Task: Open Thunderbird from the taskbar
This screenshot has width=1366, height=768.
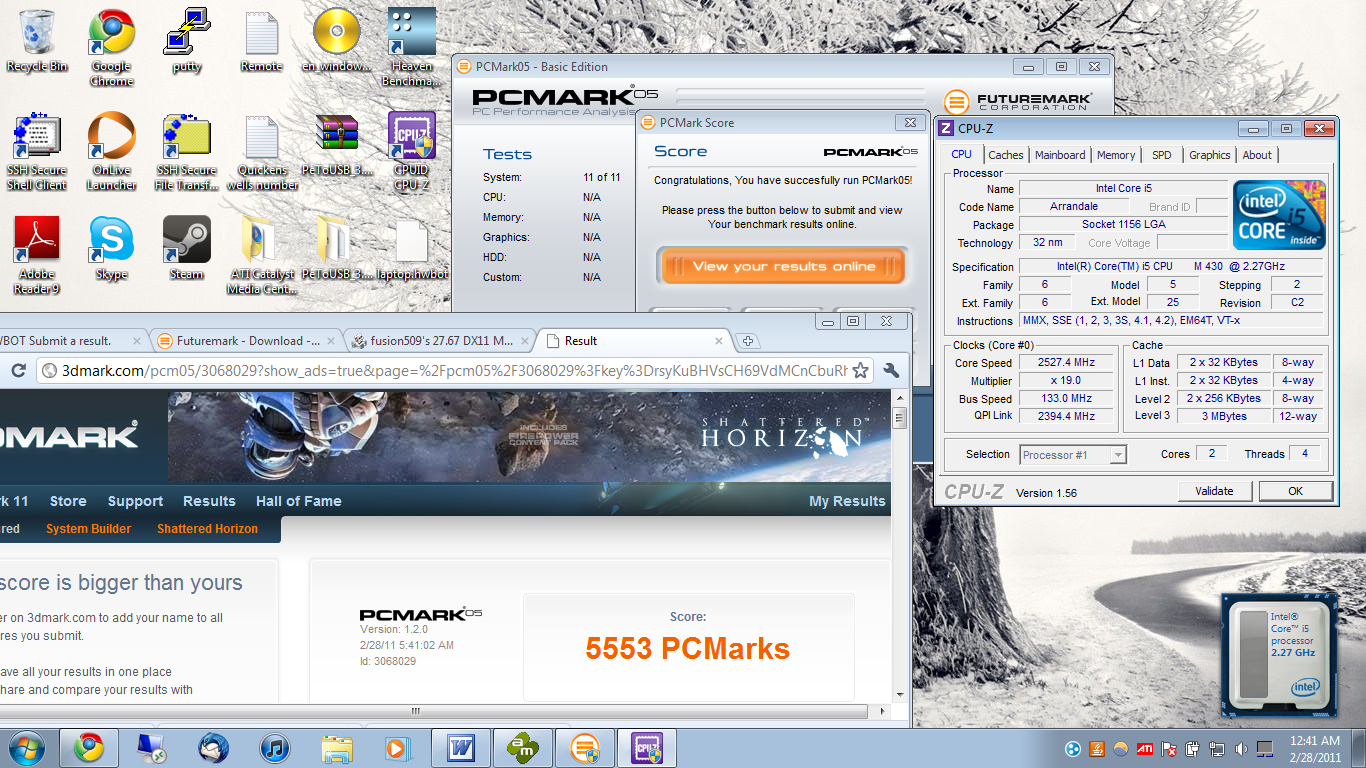Action: point(212,748)
